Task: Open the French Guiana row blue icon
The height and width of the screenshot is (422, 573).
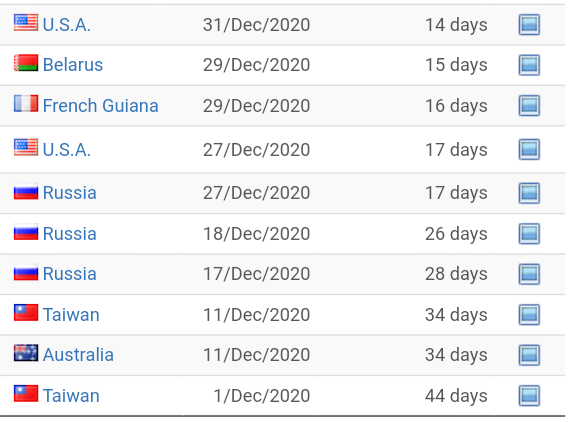Action: click(x=529, y=106)
